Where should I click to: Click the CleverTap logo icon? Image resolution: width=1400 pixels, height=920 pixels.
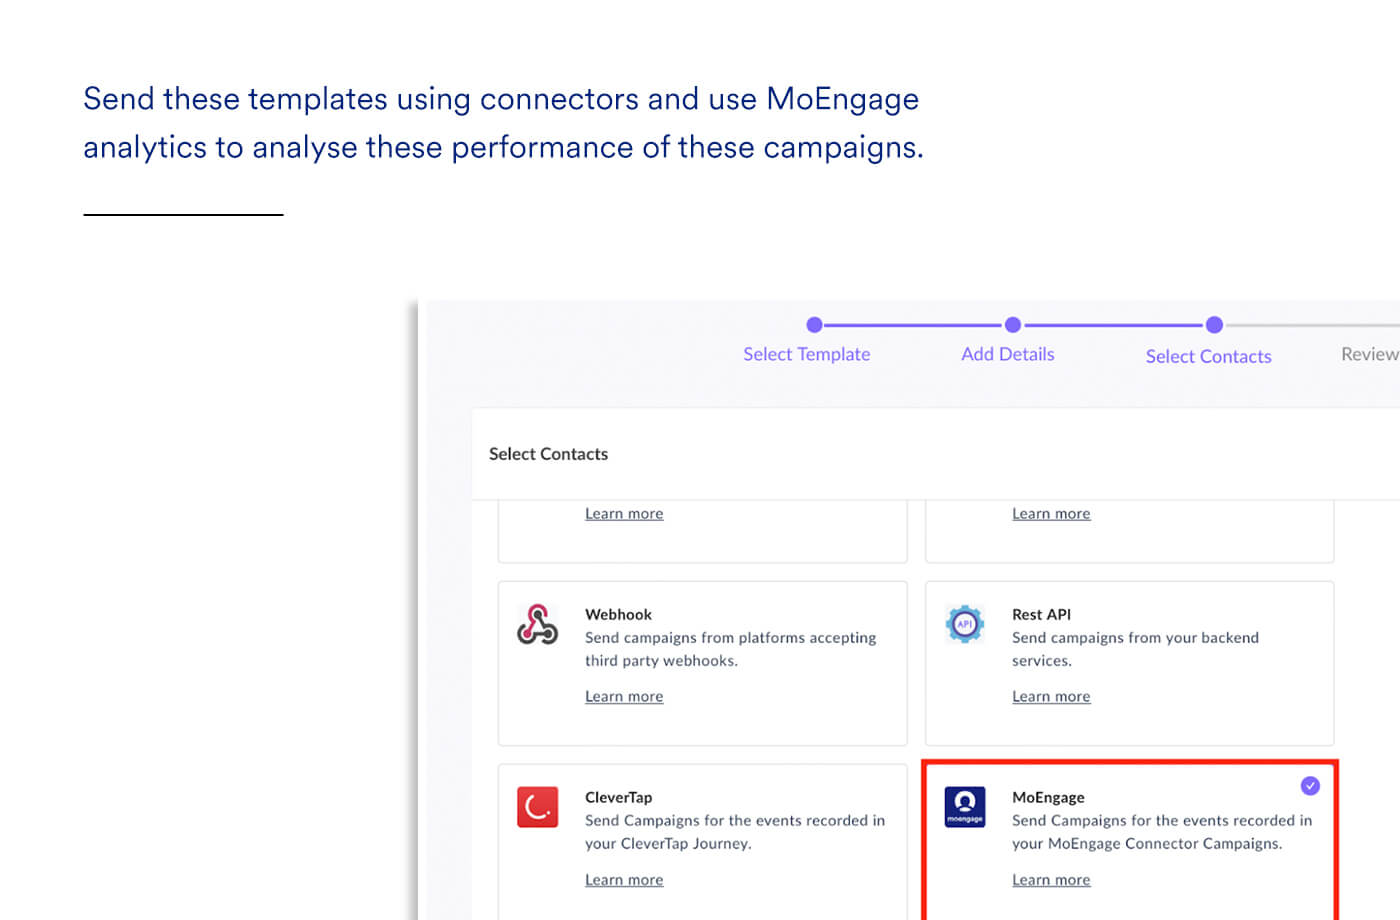coord(538,807)
